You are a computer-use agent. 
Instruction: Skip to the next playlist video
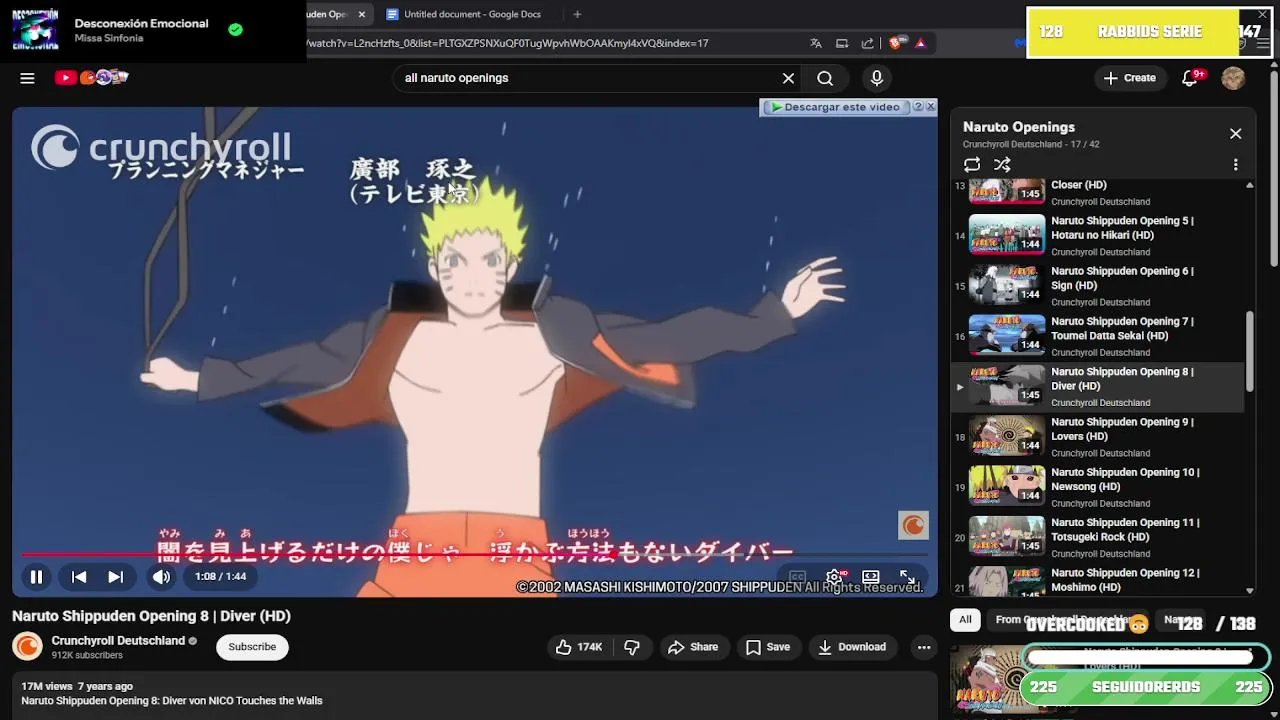[116, 577]
